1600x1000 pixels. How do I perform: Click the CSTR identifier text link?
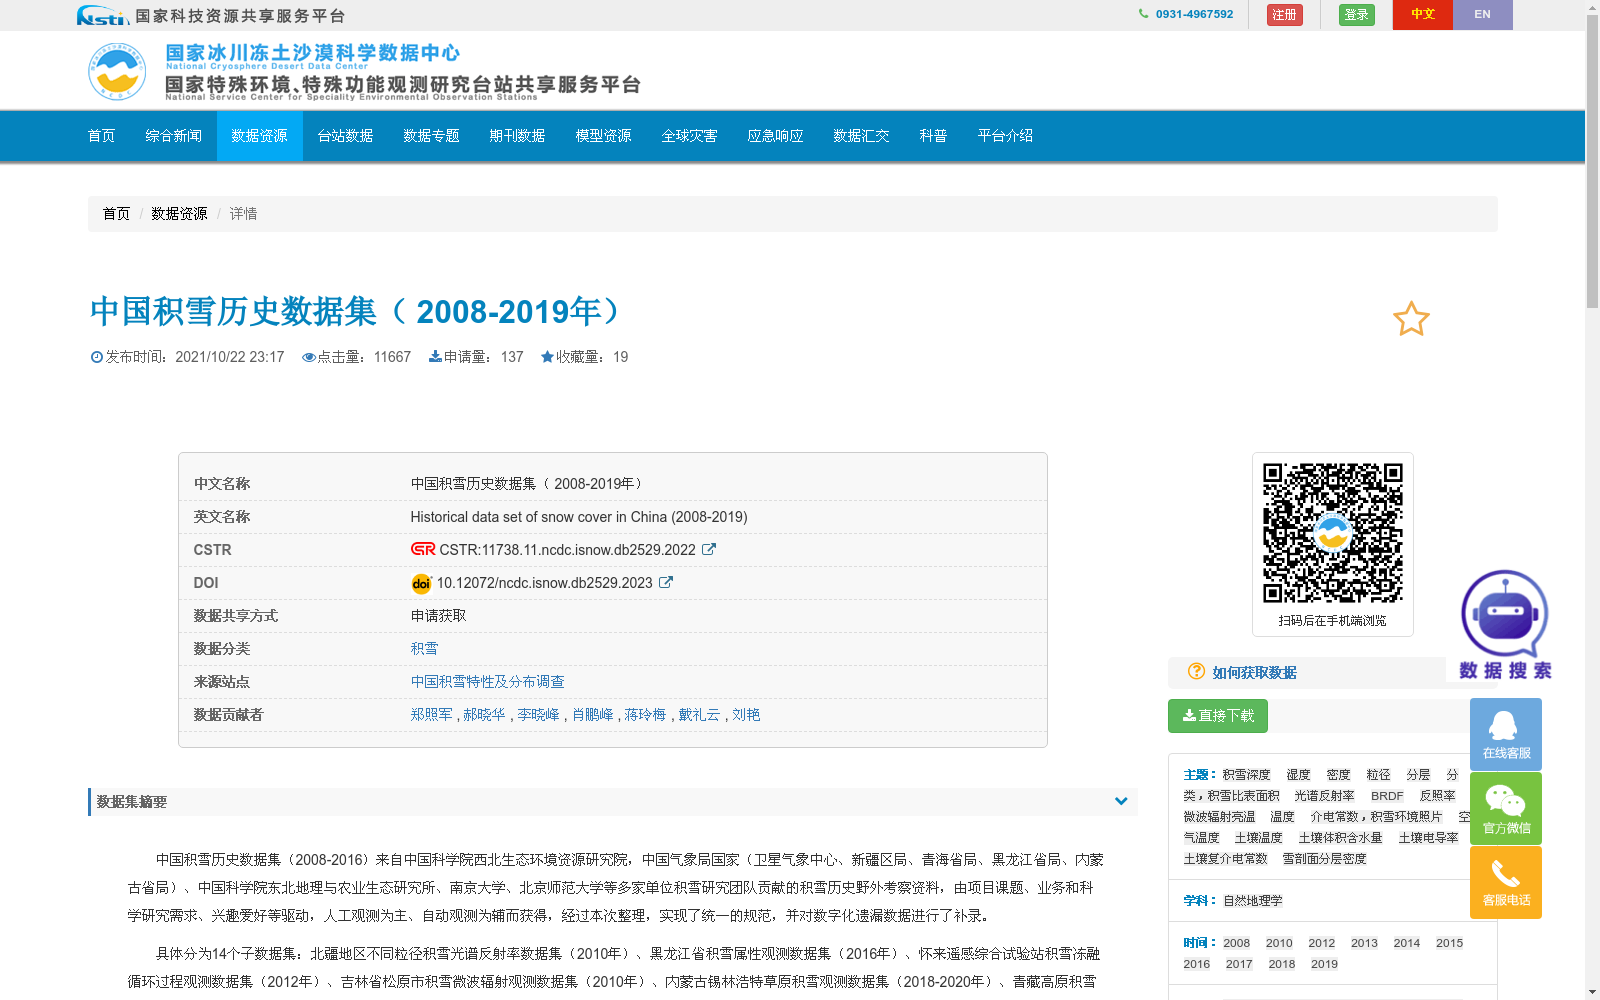[x=568, y=550]
